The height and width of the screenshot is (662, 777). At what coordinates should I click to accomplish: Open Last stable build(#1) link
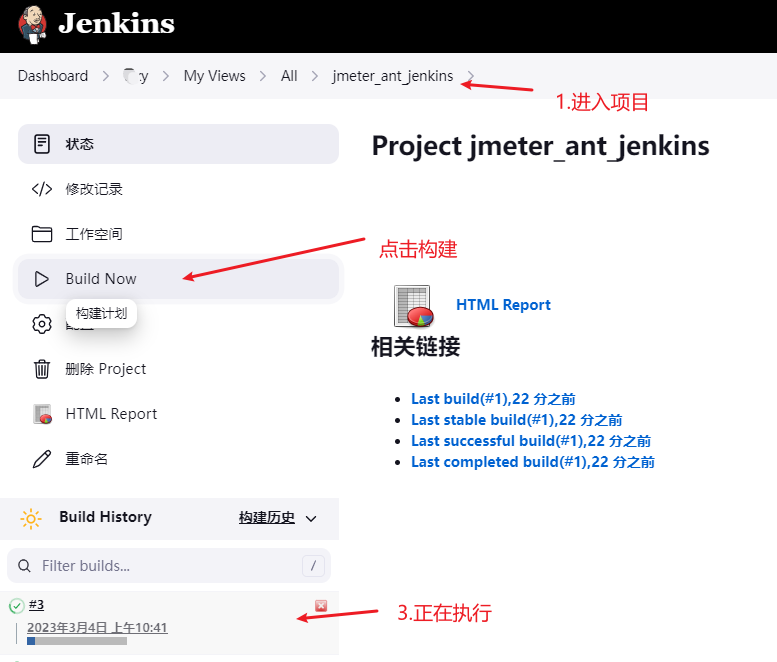516,420
